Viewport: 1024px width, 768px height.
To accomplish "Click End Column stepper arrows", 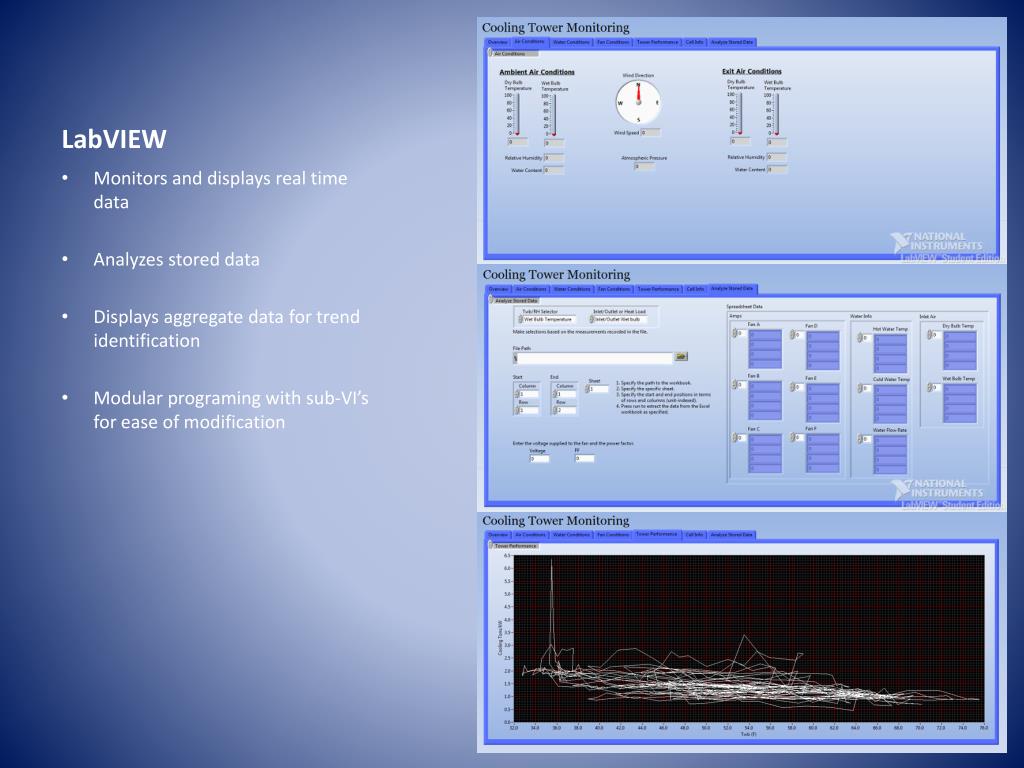I will [556, 394].
